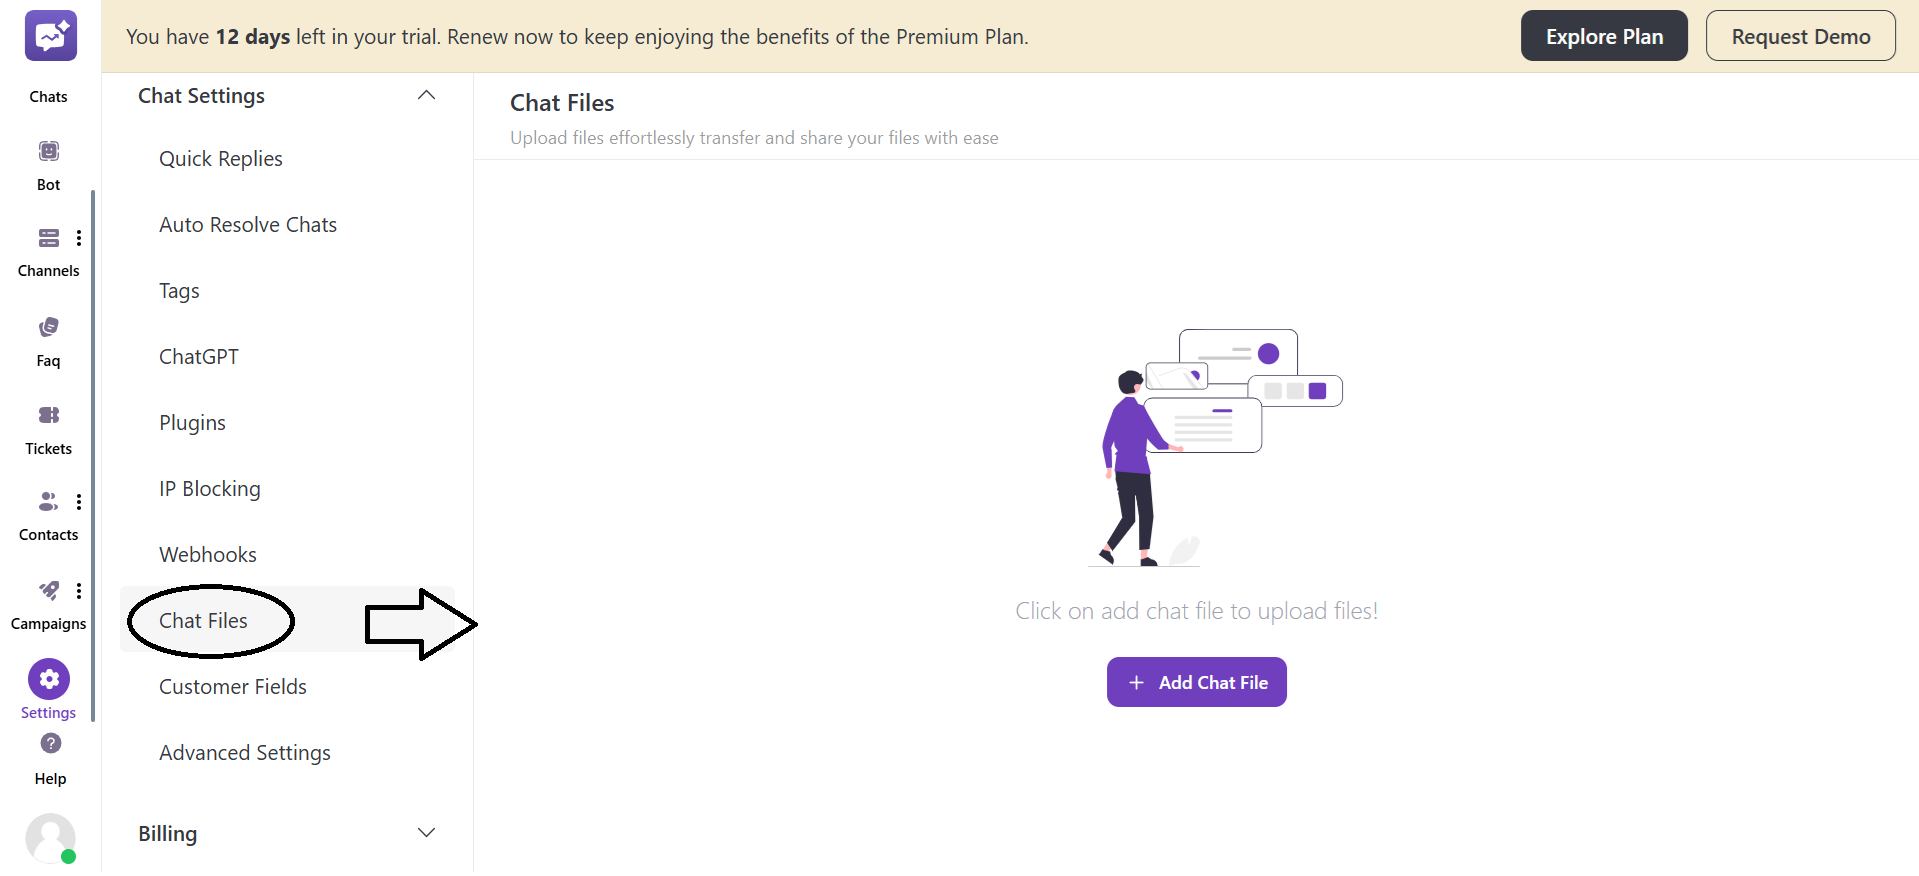Click the Add Chat File button
This screenshot has height=876, width=1919.
(x=1196, y=682)
